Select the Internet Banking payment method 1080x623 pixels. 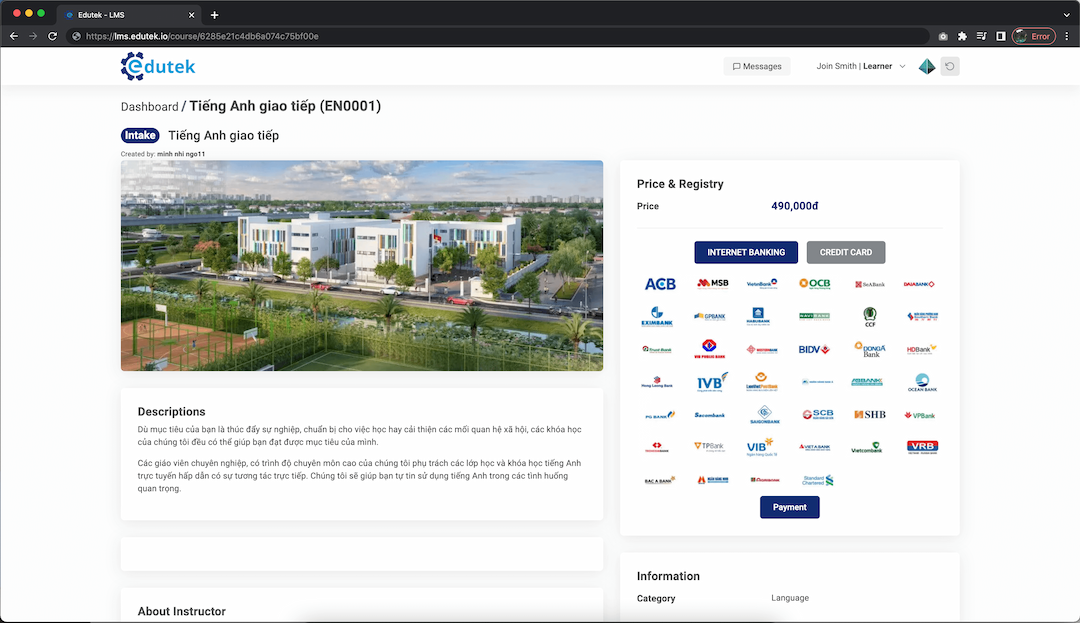pyautogui.click(x=745, y=252)
